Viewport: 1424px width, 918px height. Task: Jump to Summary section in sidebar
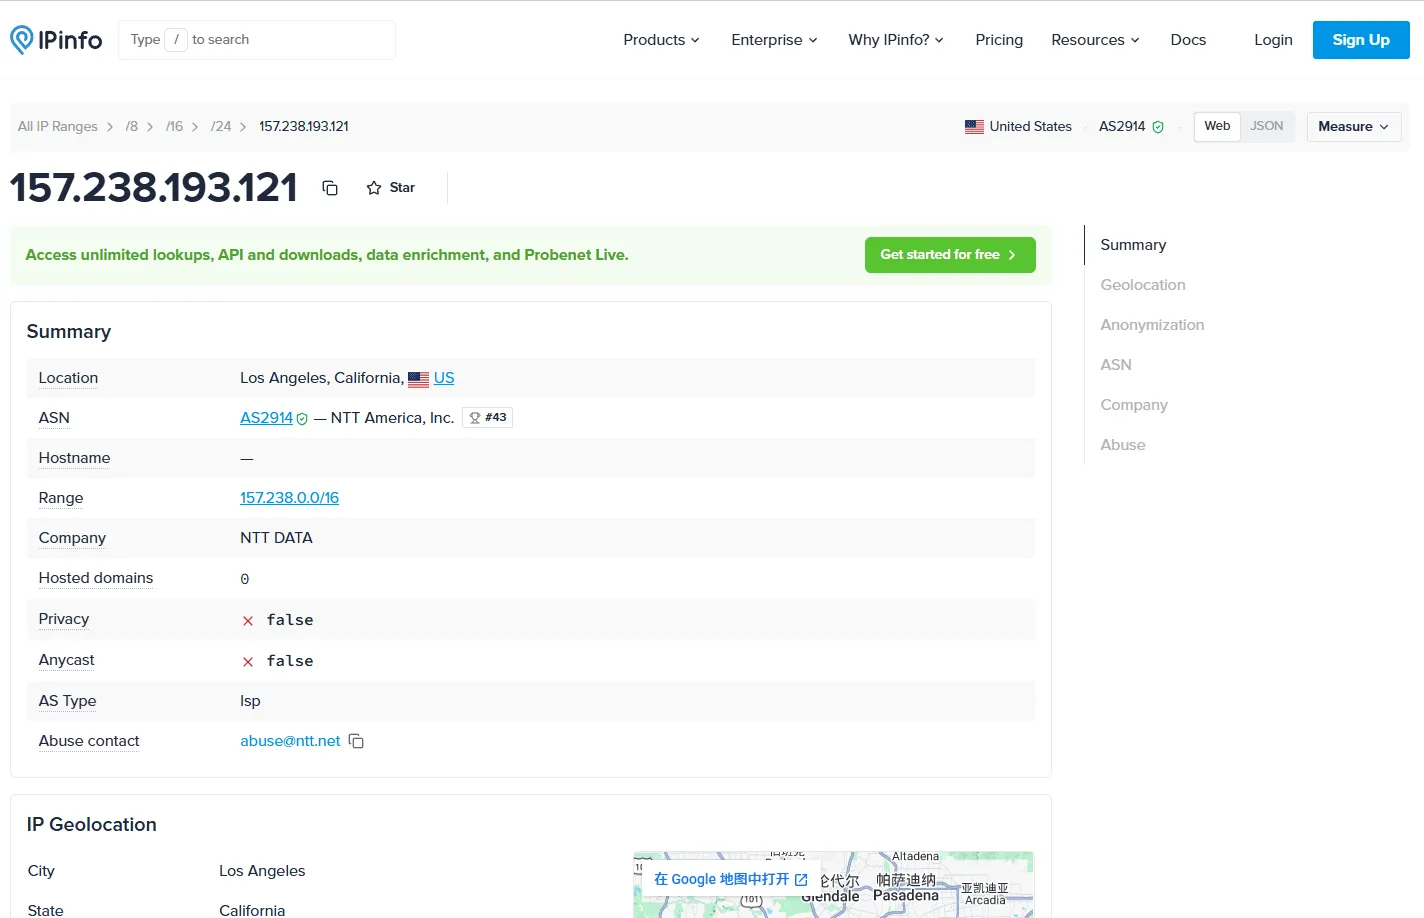pos(1133,245)
